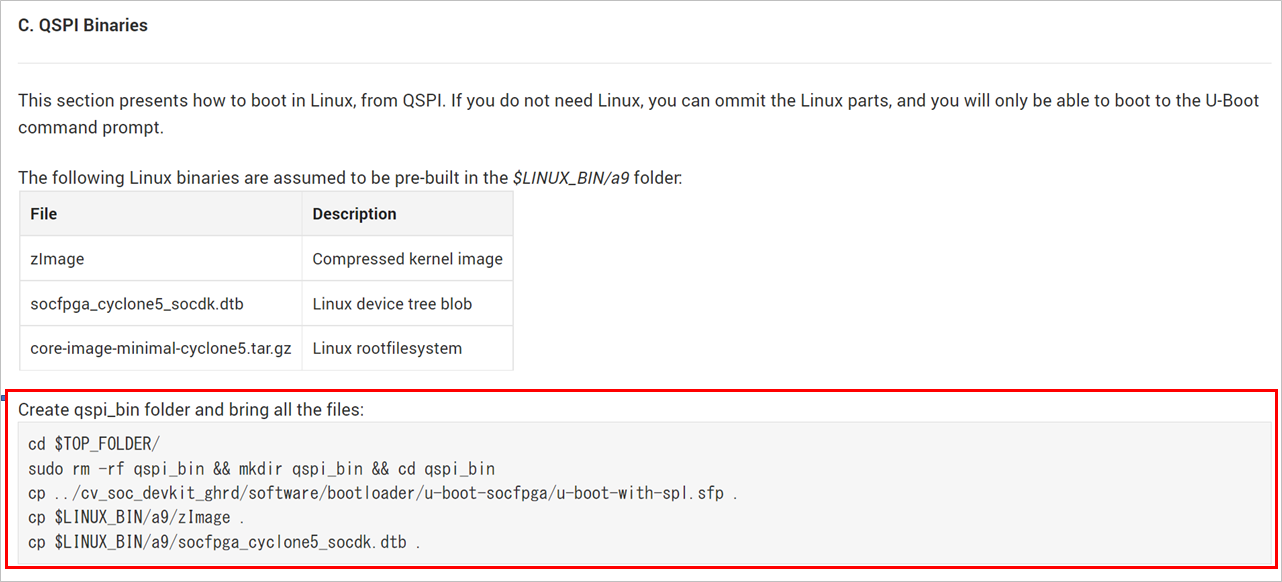Image resolution: width=1282 pixels, height=582 pixels.
Task: Click the cp $LINUX_BIN/a9/zImage command line
Action: 135,518
